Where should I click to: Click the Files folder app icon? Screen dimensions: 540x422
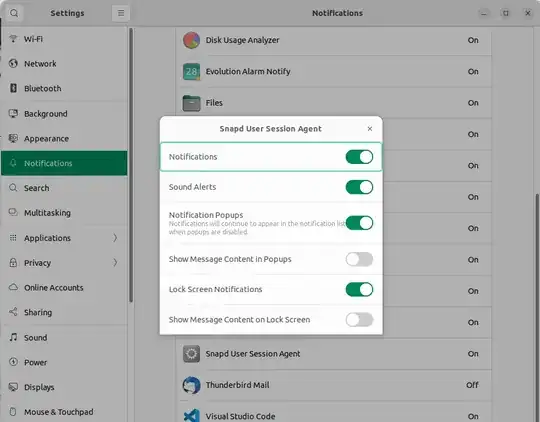(x=191, y=103)
